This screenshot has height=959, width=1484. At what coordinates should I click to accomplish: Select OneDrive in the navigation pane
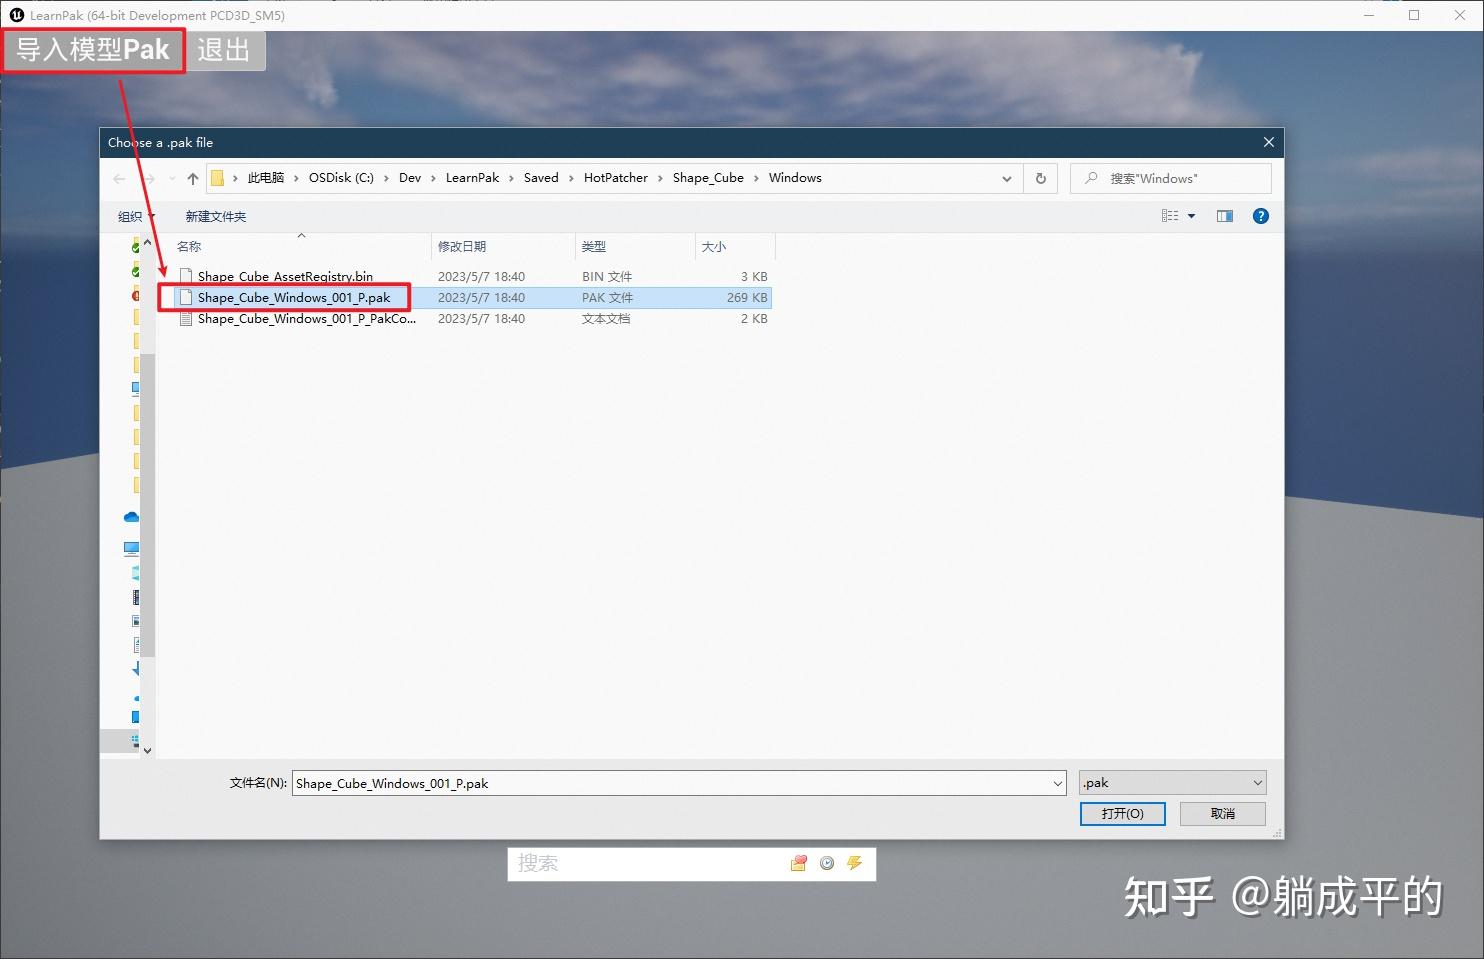tap(131, 517)
